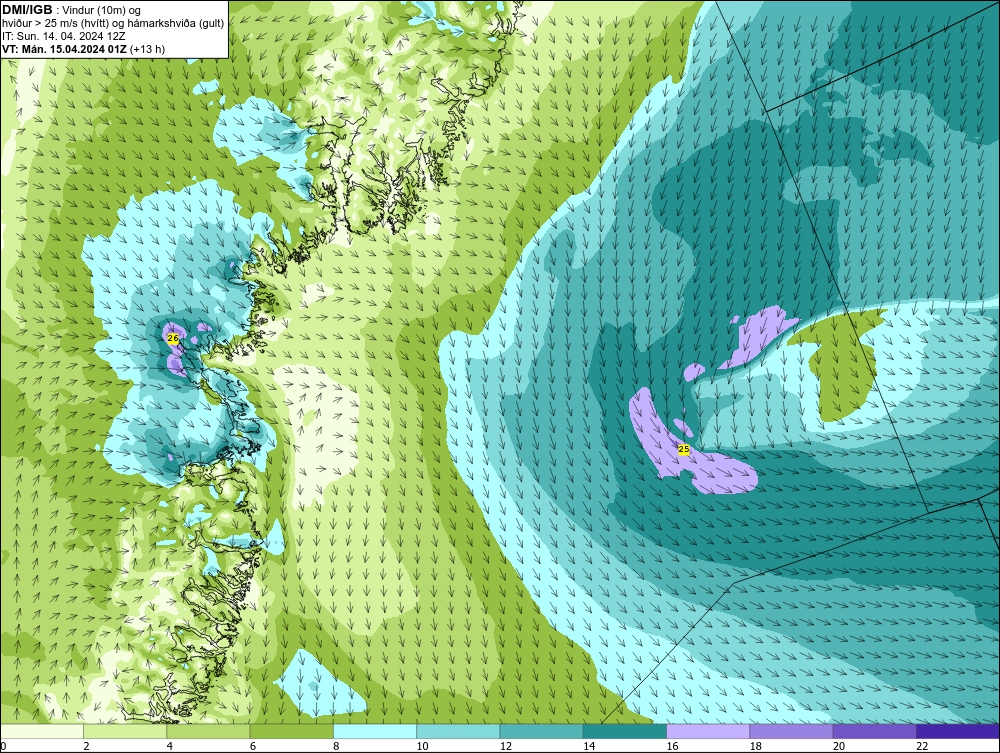Click the IT: Sun. 14. 04. 2024 12Z line
Screen dimensions: 1000x753
(x=66, y=36)
